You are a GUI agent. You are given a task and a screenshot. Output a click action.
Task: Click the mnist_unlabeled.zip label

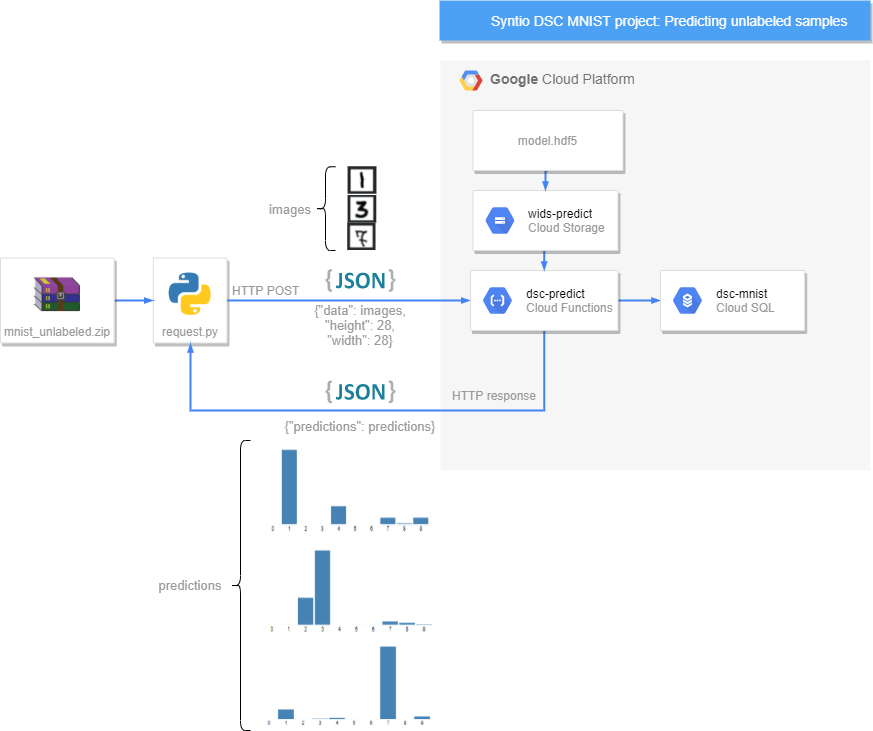pyautogui.click(x=57, y=332)
